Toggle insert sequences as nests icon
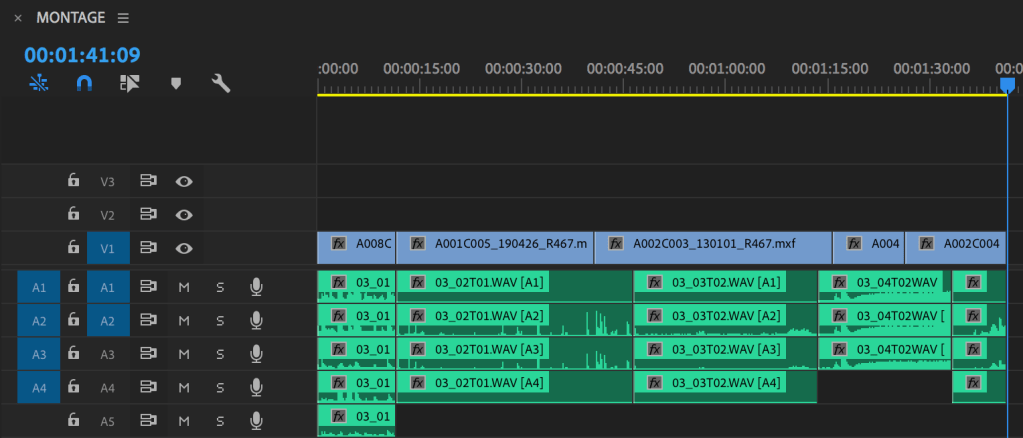1023x438 pixels. (x=38, y=84)
